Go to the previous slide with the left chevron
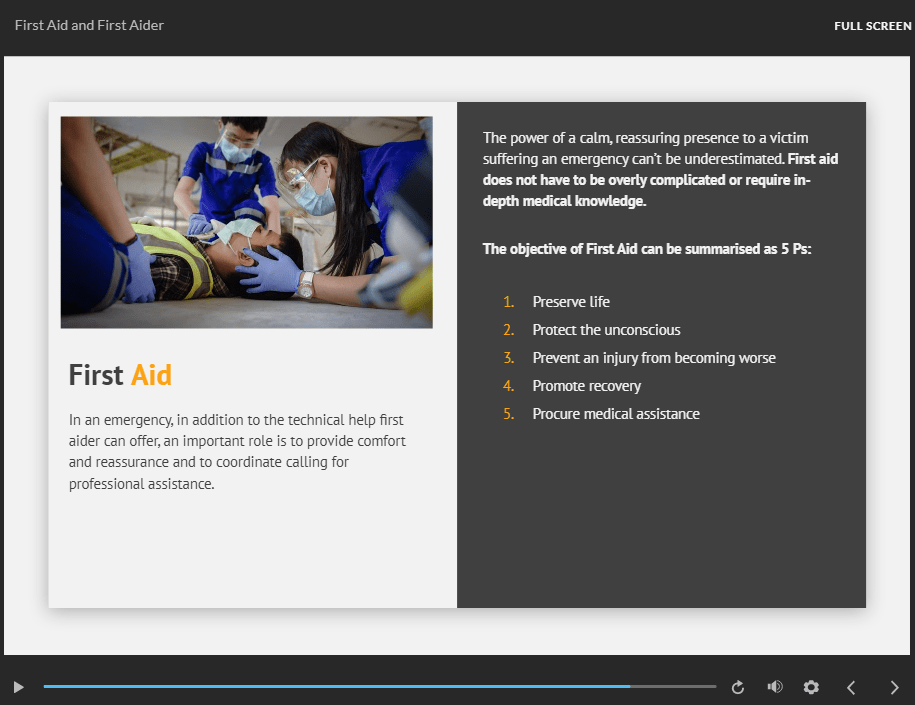This screenshot has width=915, height=705. tap(850, 687)
